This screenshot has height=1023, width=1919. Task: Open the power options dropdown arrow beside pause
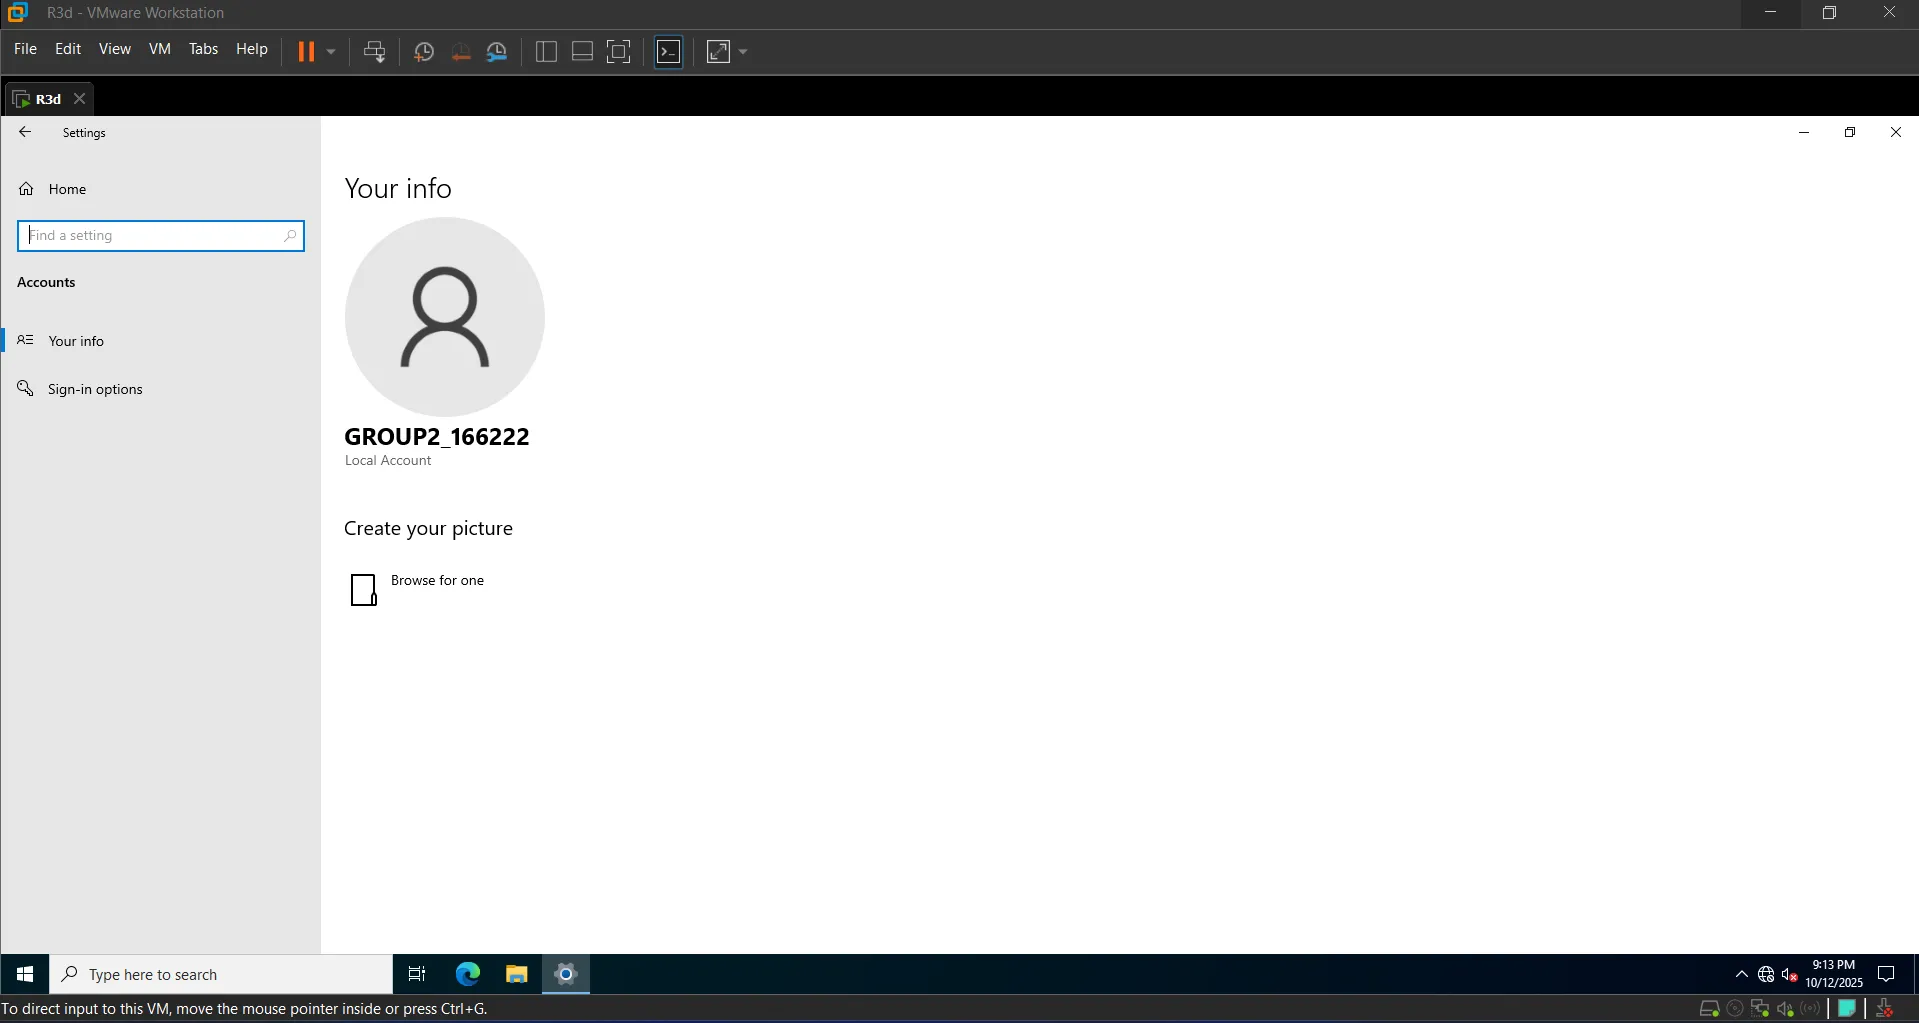click(x=331, y=51)
